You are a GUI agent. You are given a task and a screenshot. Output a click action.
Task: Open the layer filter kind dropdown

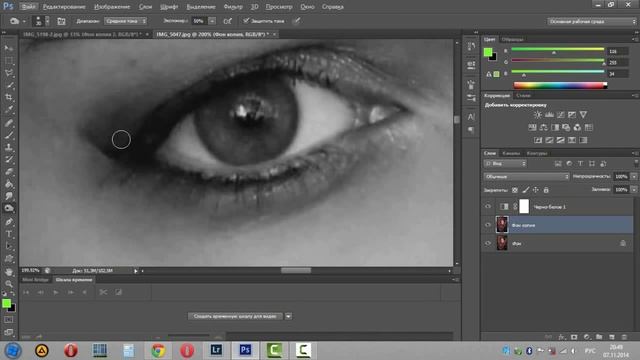click(505, 163)
